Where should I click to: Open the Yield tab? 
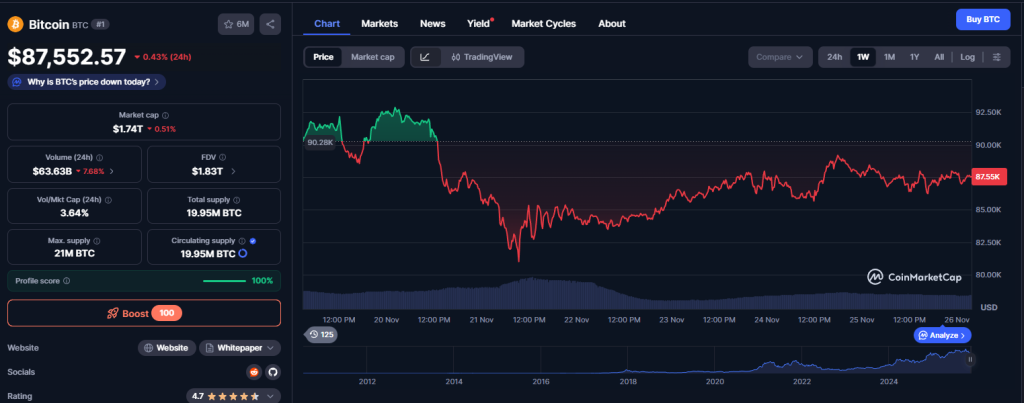[x=479, y=24]
